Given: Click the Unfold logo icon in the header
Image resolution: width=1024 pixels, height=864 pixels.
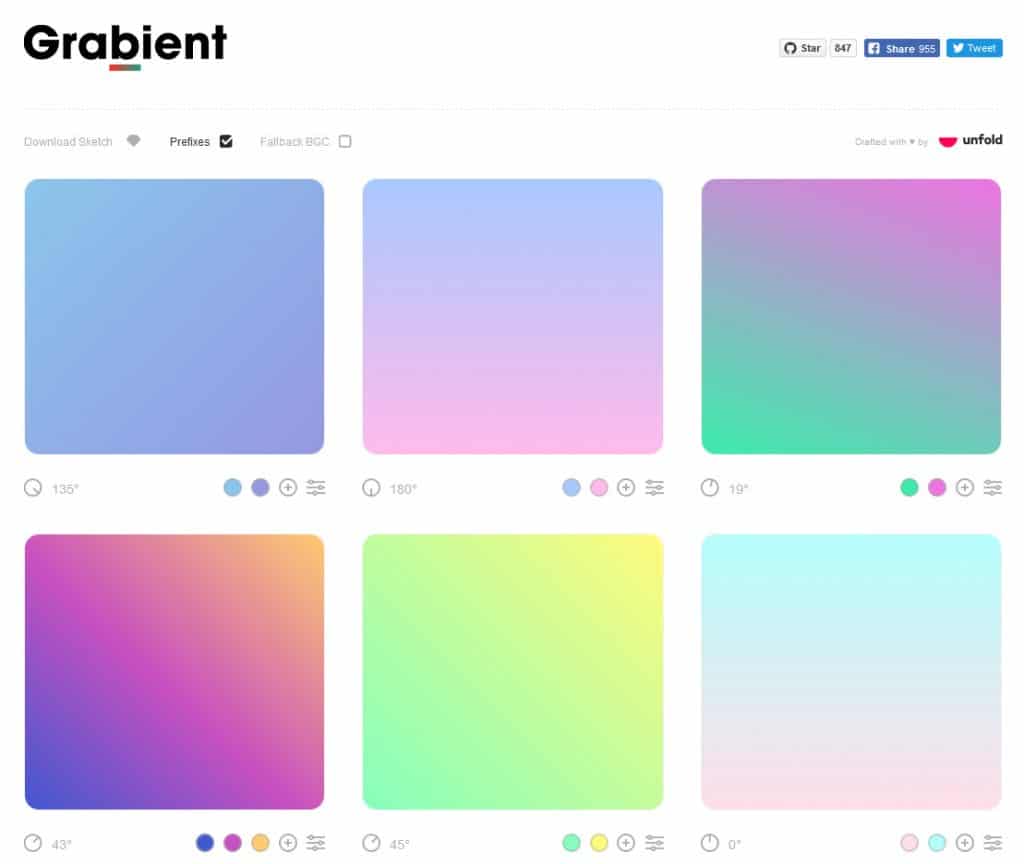Looking at the screenshot, I should point(948,141).
